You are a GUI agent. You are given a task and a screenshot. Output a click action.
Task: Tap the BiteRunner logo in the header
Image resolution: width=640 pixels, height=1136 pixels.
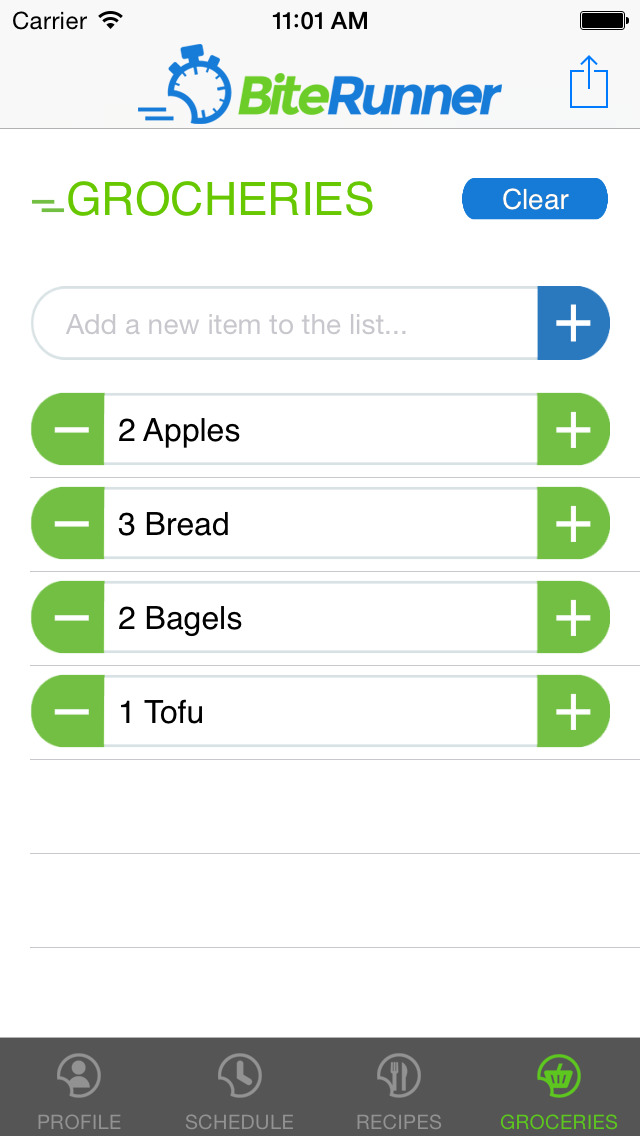pos(320,86)
